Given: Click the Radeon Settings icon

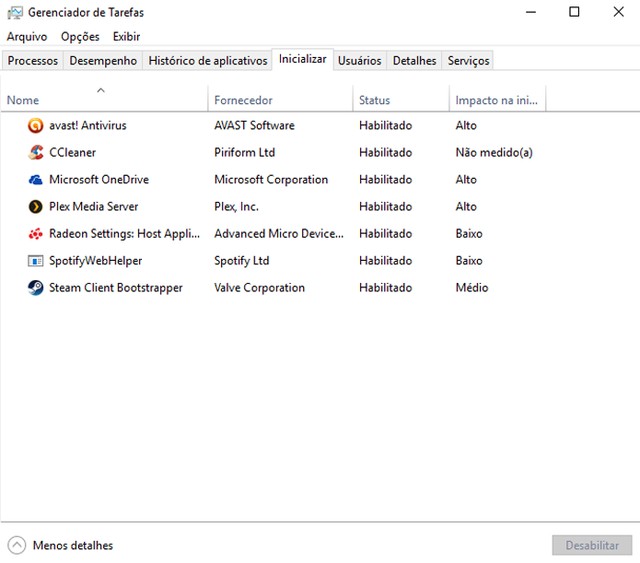Looking at the screenshot, I should click(36, 234).
